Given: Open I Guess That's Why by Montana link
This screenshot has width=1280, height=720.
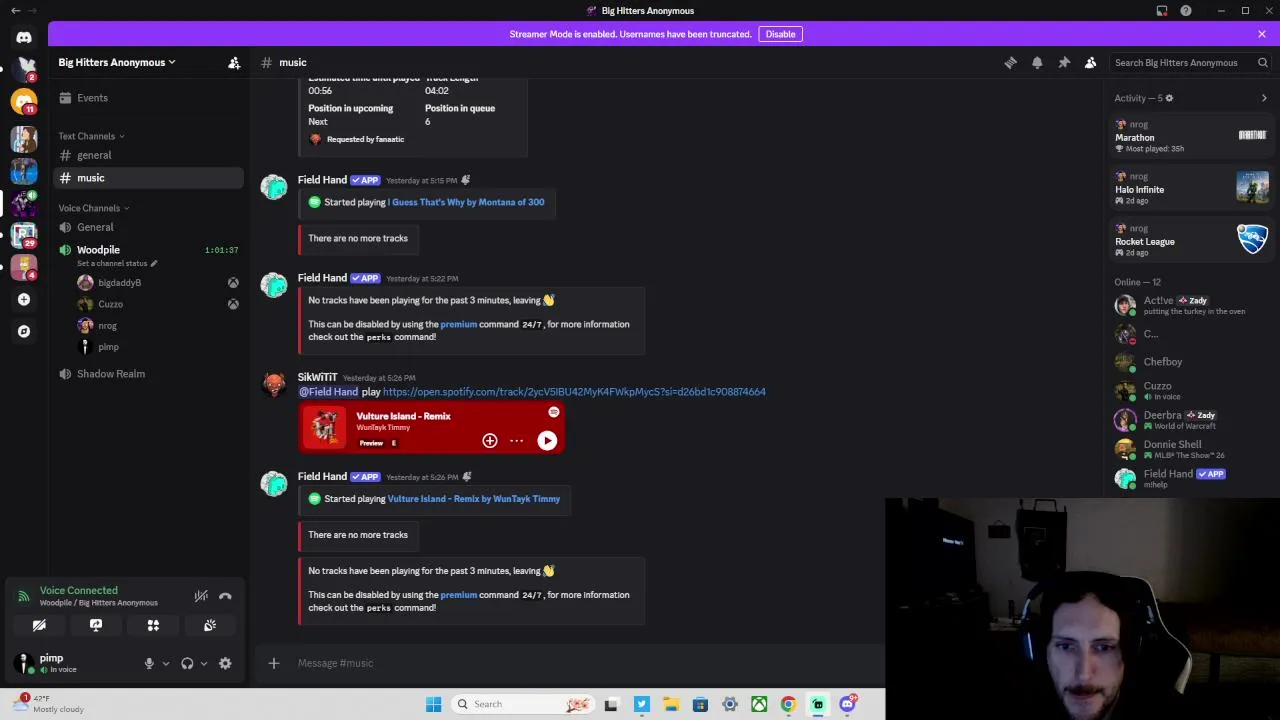Looking at the screenshot, I should (x=466, y=202).
